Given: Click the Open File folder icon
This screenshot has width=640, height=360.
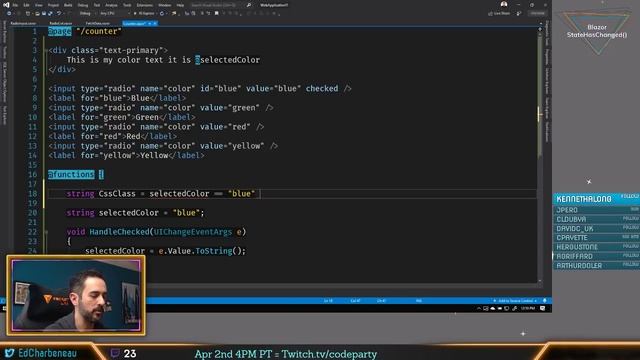Looking at the screenshot, I should coord(38,13).
